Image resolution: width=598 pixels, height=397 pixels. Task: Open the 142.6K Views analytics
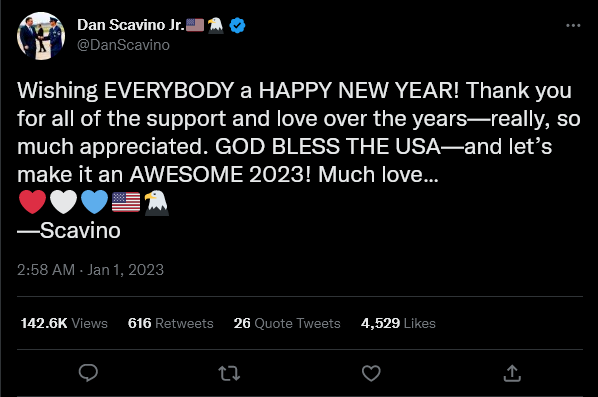(64, 323)
